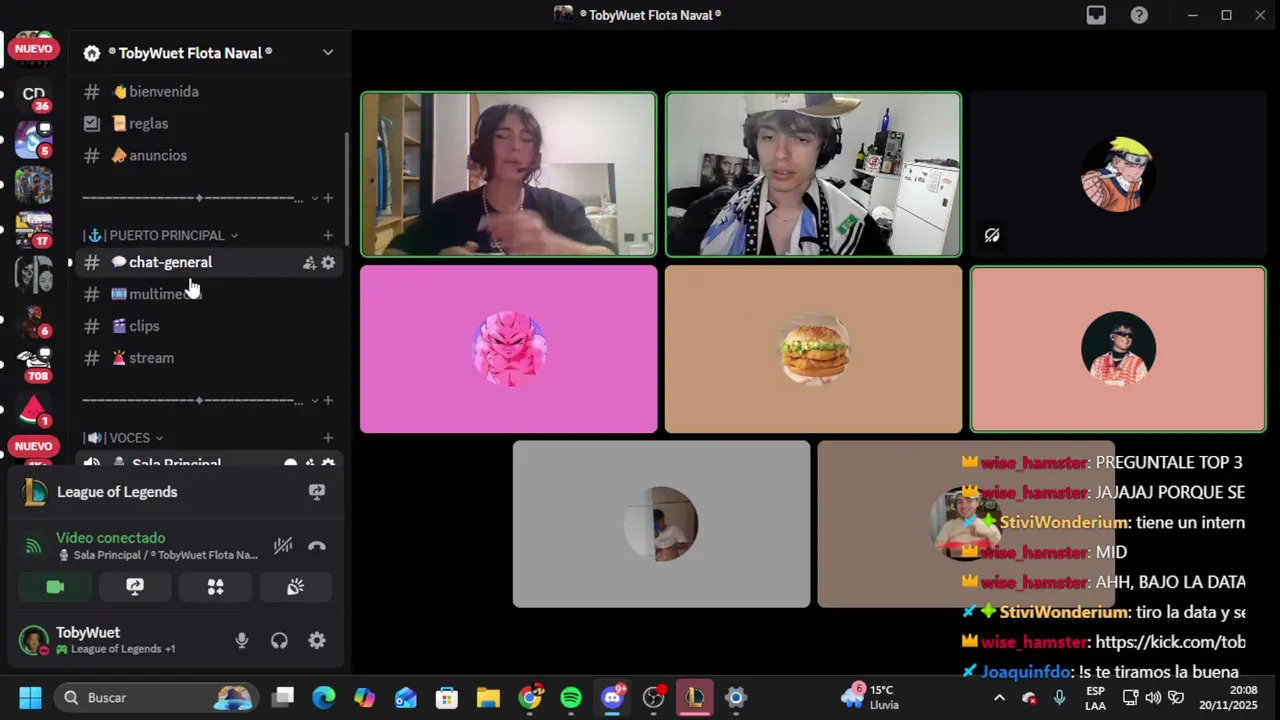The image size is (1280, 720).
Task: Focus the woman's webcam video tile
Action: [509, 174]
